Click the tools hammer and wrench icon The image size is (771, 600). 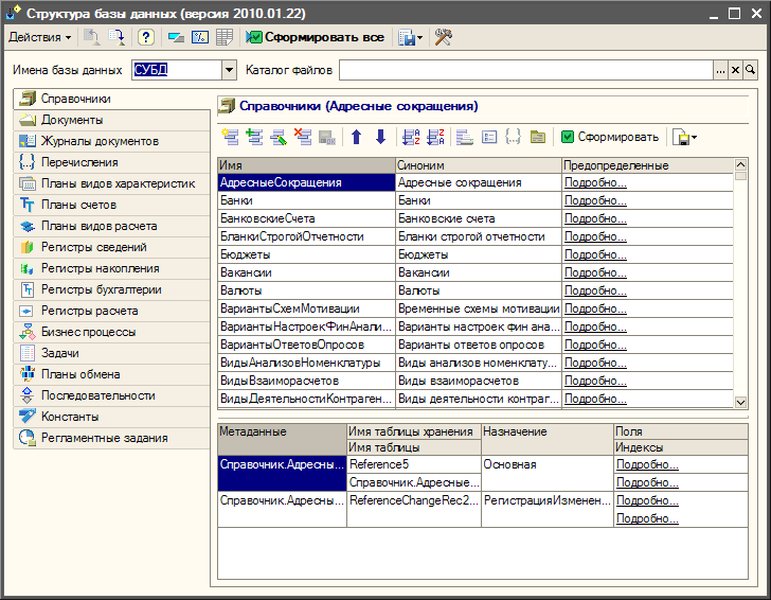point(443,37)
